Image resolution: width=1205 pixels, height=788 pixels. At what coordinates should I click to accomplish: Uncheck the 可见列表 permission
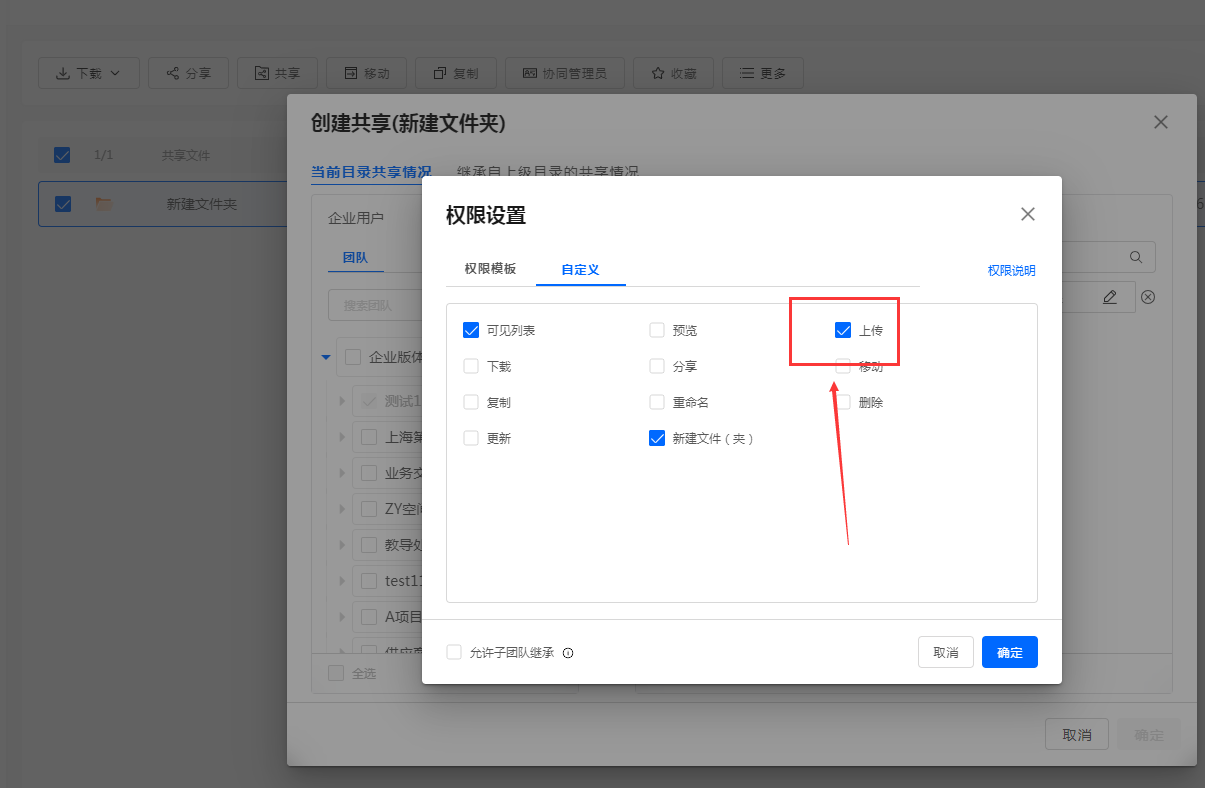[471, 330]
